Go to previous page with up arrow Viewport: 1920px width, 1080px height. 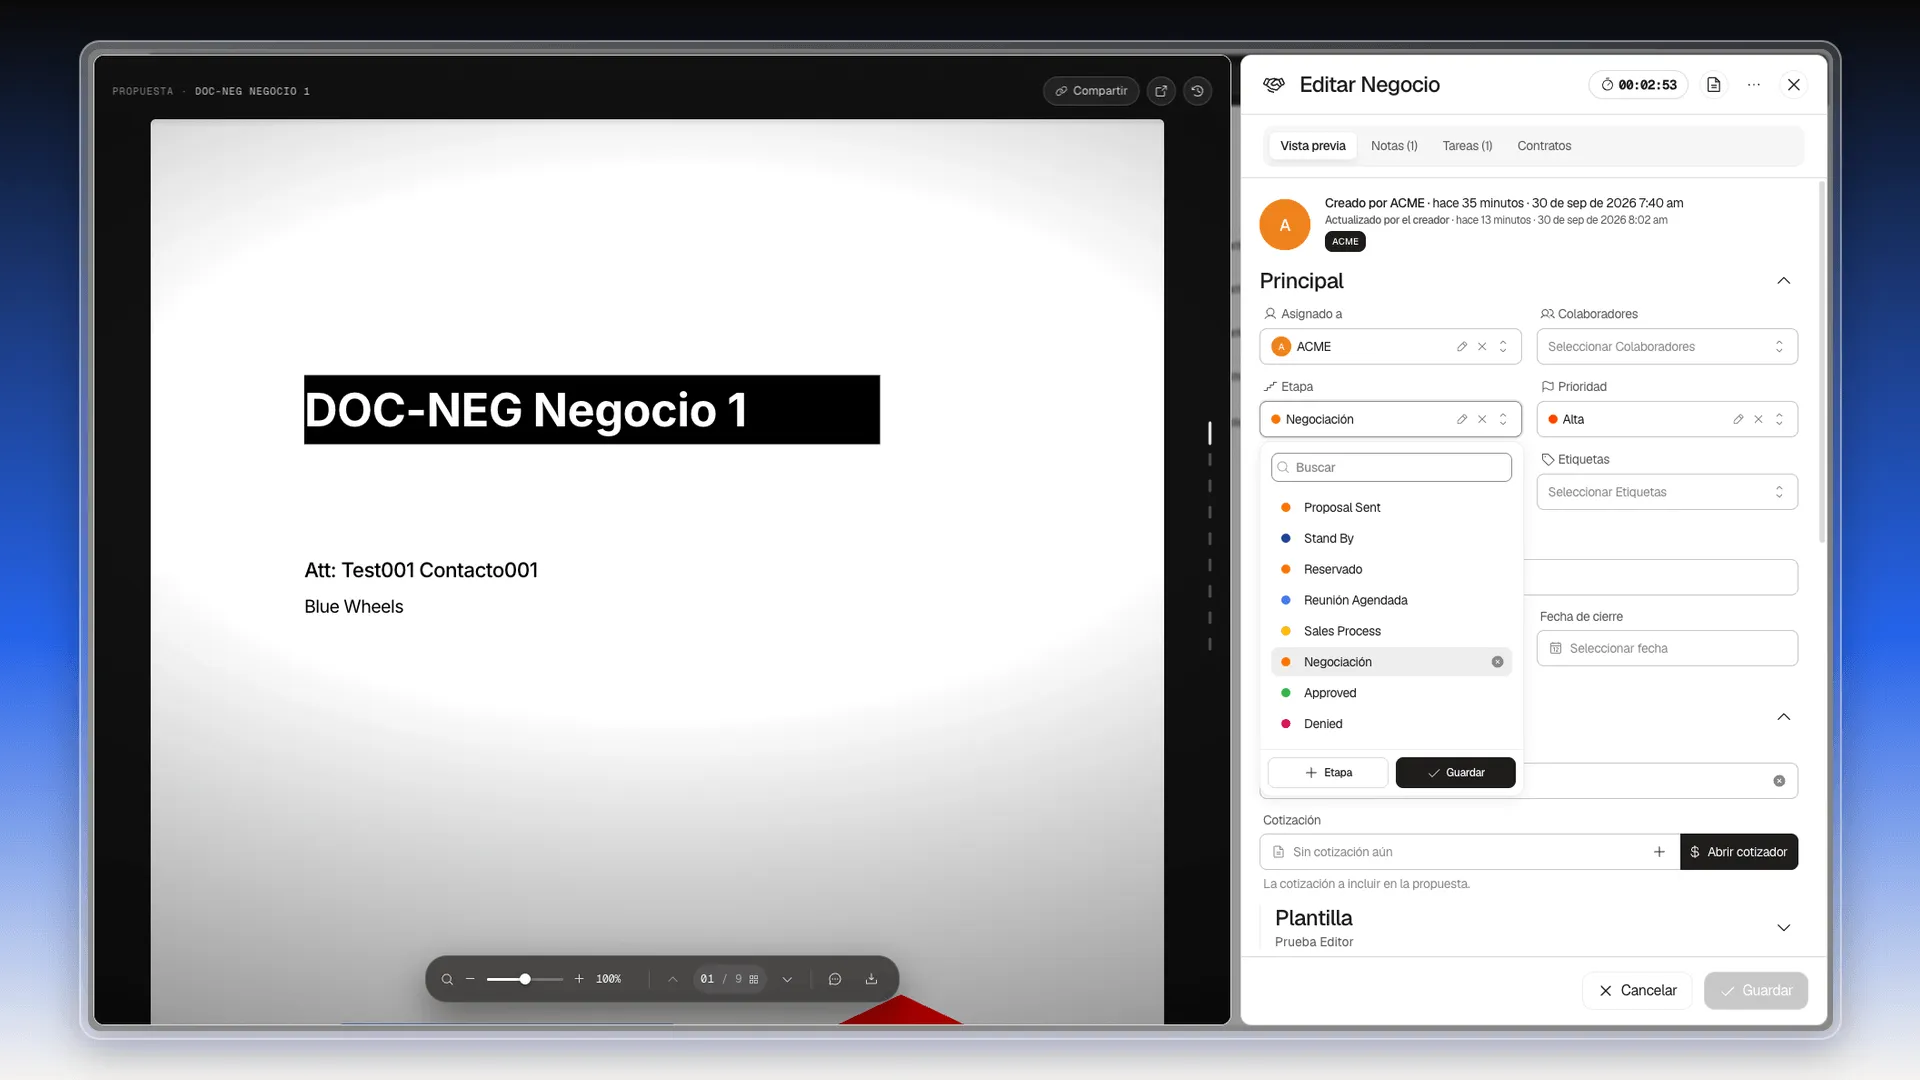(x=673, y=979)
